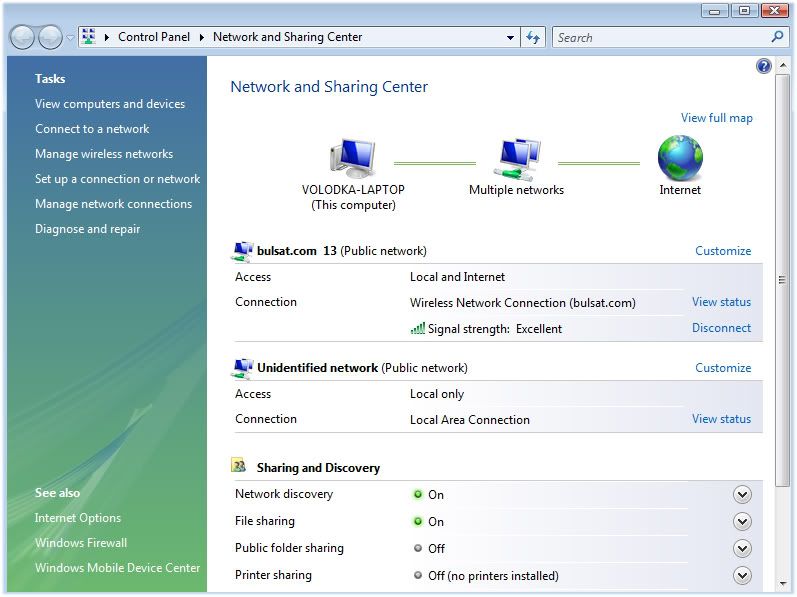
Task: Expand the Network discovery settings
Action: pos(742,494)
